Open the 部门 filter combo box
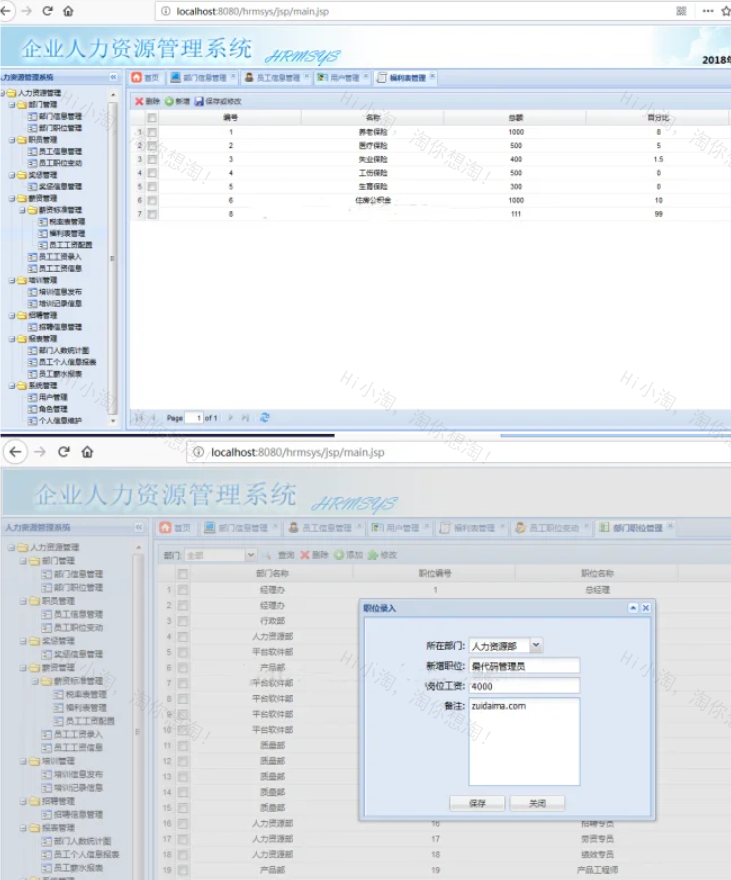The width and height of the screenshot is (731, 880). tap(250, 555)
